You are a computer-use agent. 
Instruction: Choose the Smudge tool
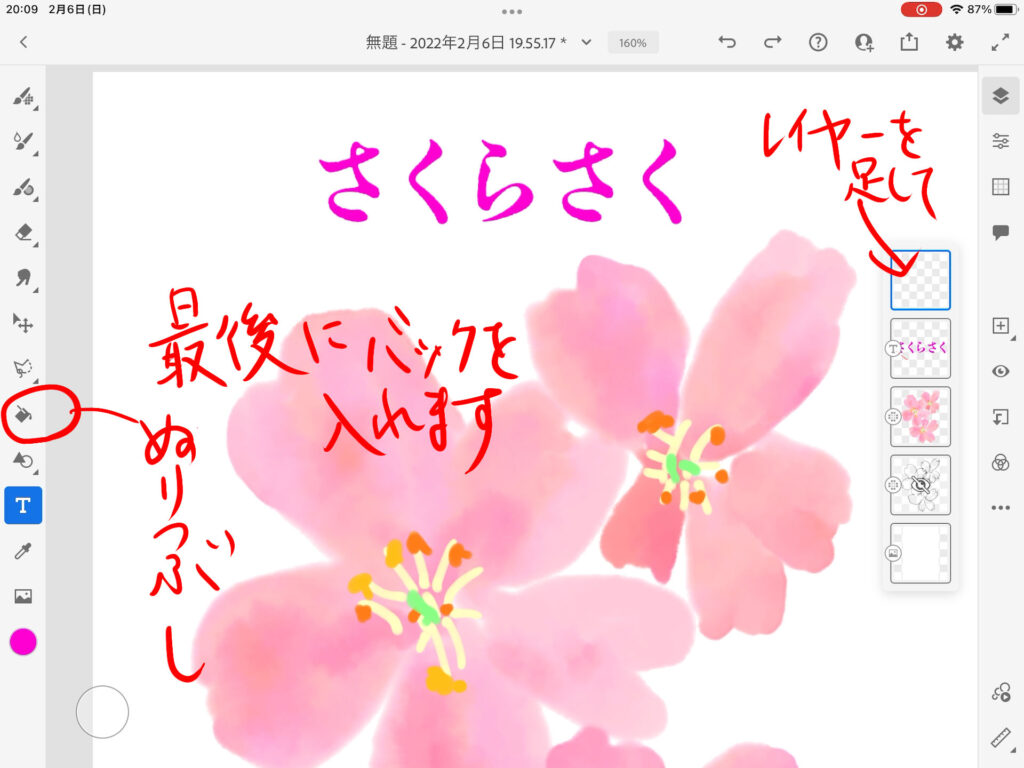pos(23,278)
